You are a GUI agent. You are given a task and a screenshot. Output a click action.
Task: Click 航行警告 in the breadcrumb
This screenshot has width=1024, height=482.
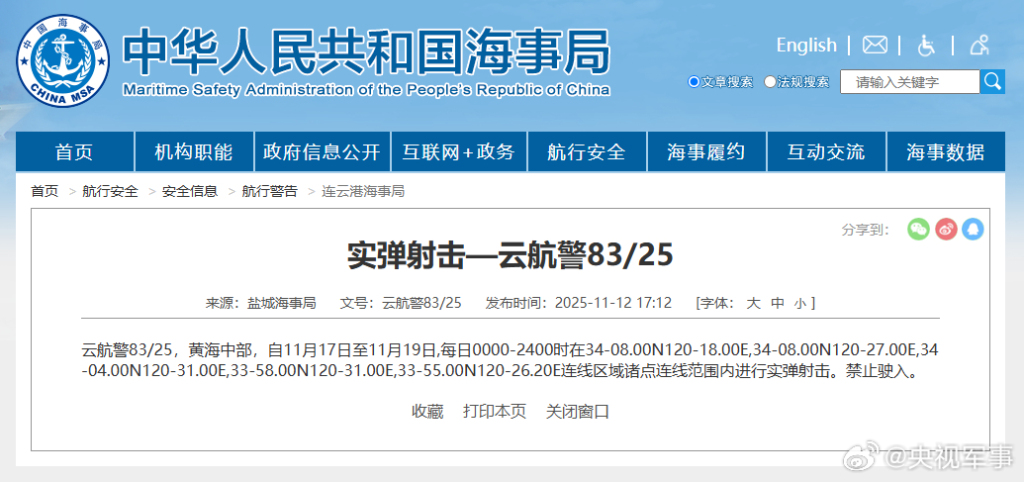(269, 191)
